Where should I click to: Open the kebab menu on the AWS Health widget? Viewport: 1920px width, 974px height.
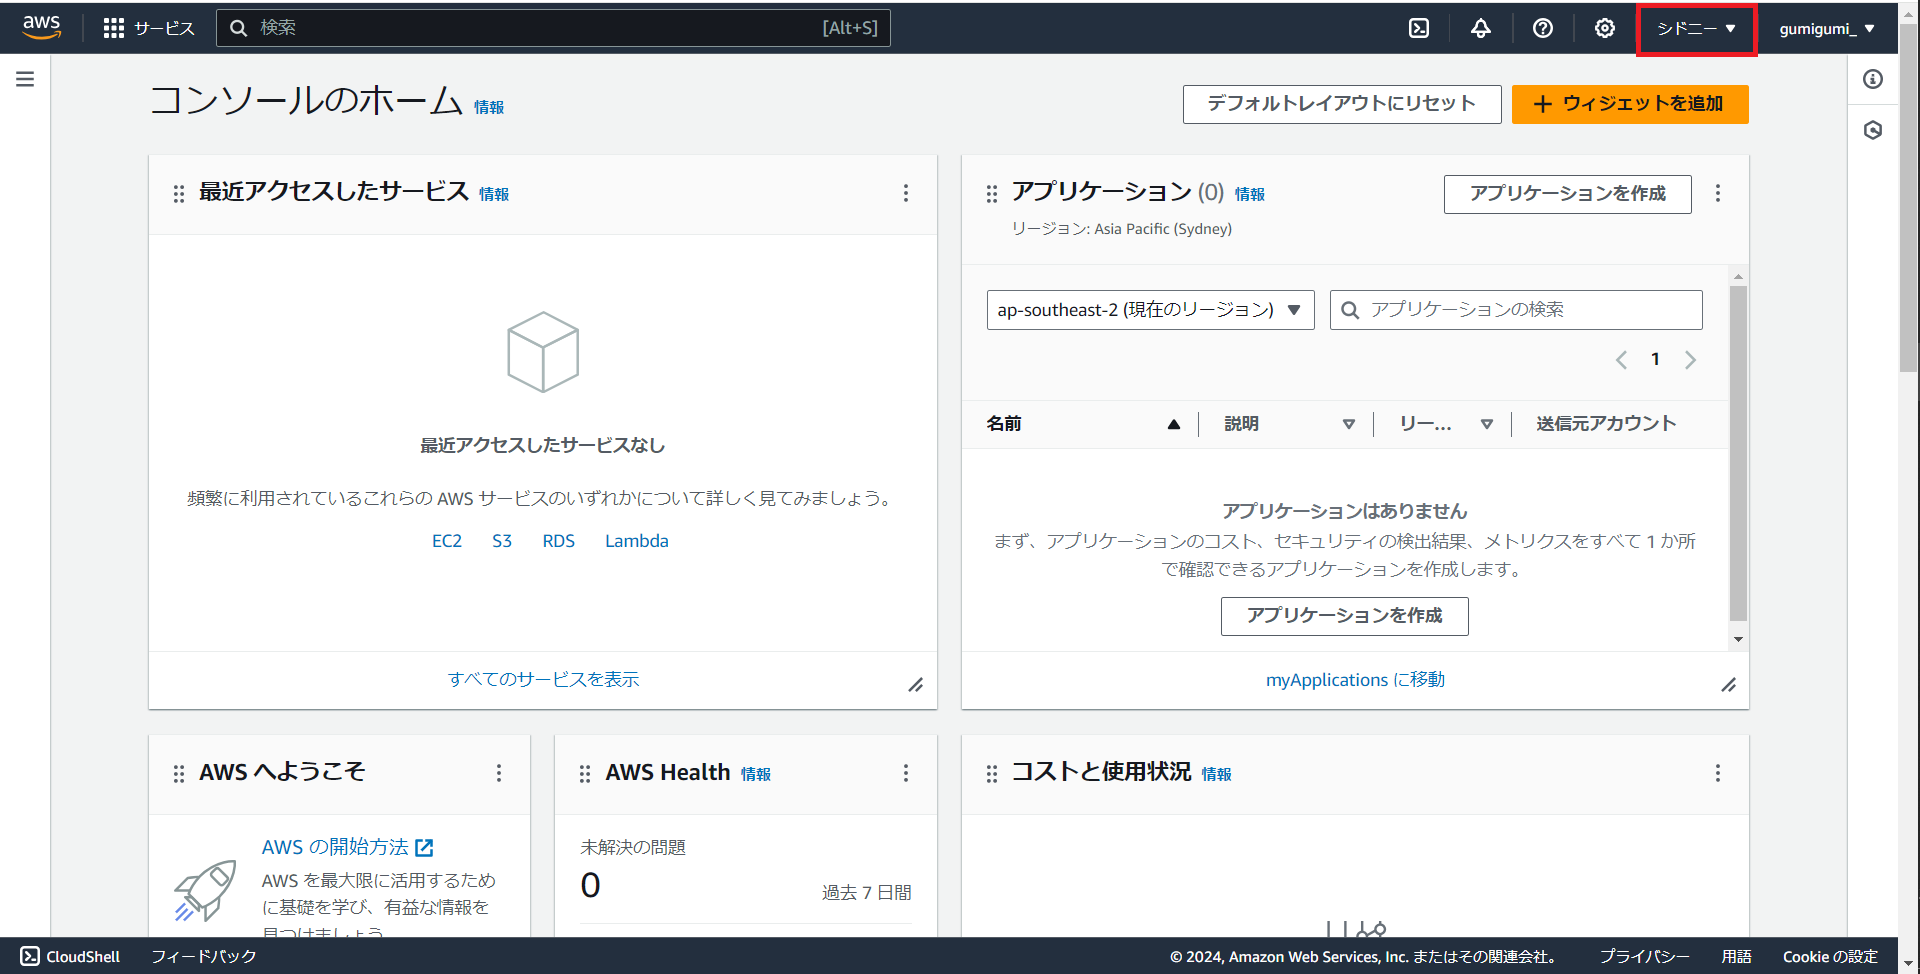tap(906, 772)
